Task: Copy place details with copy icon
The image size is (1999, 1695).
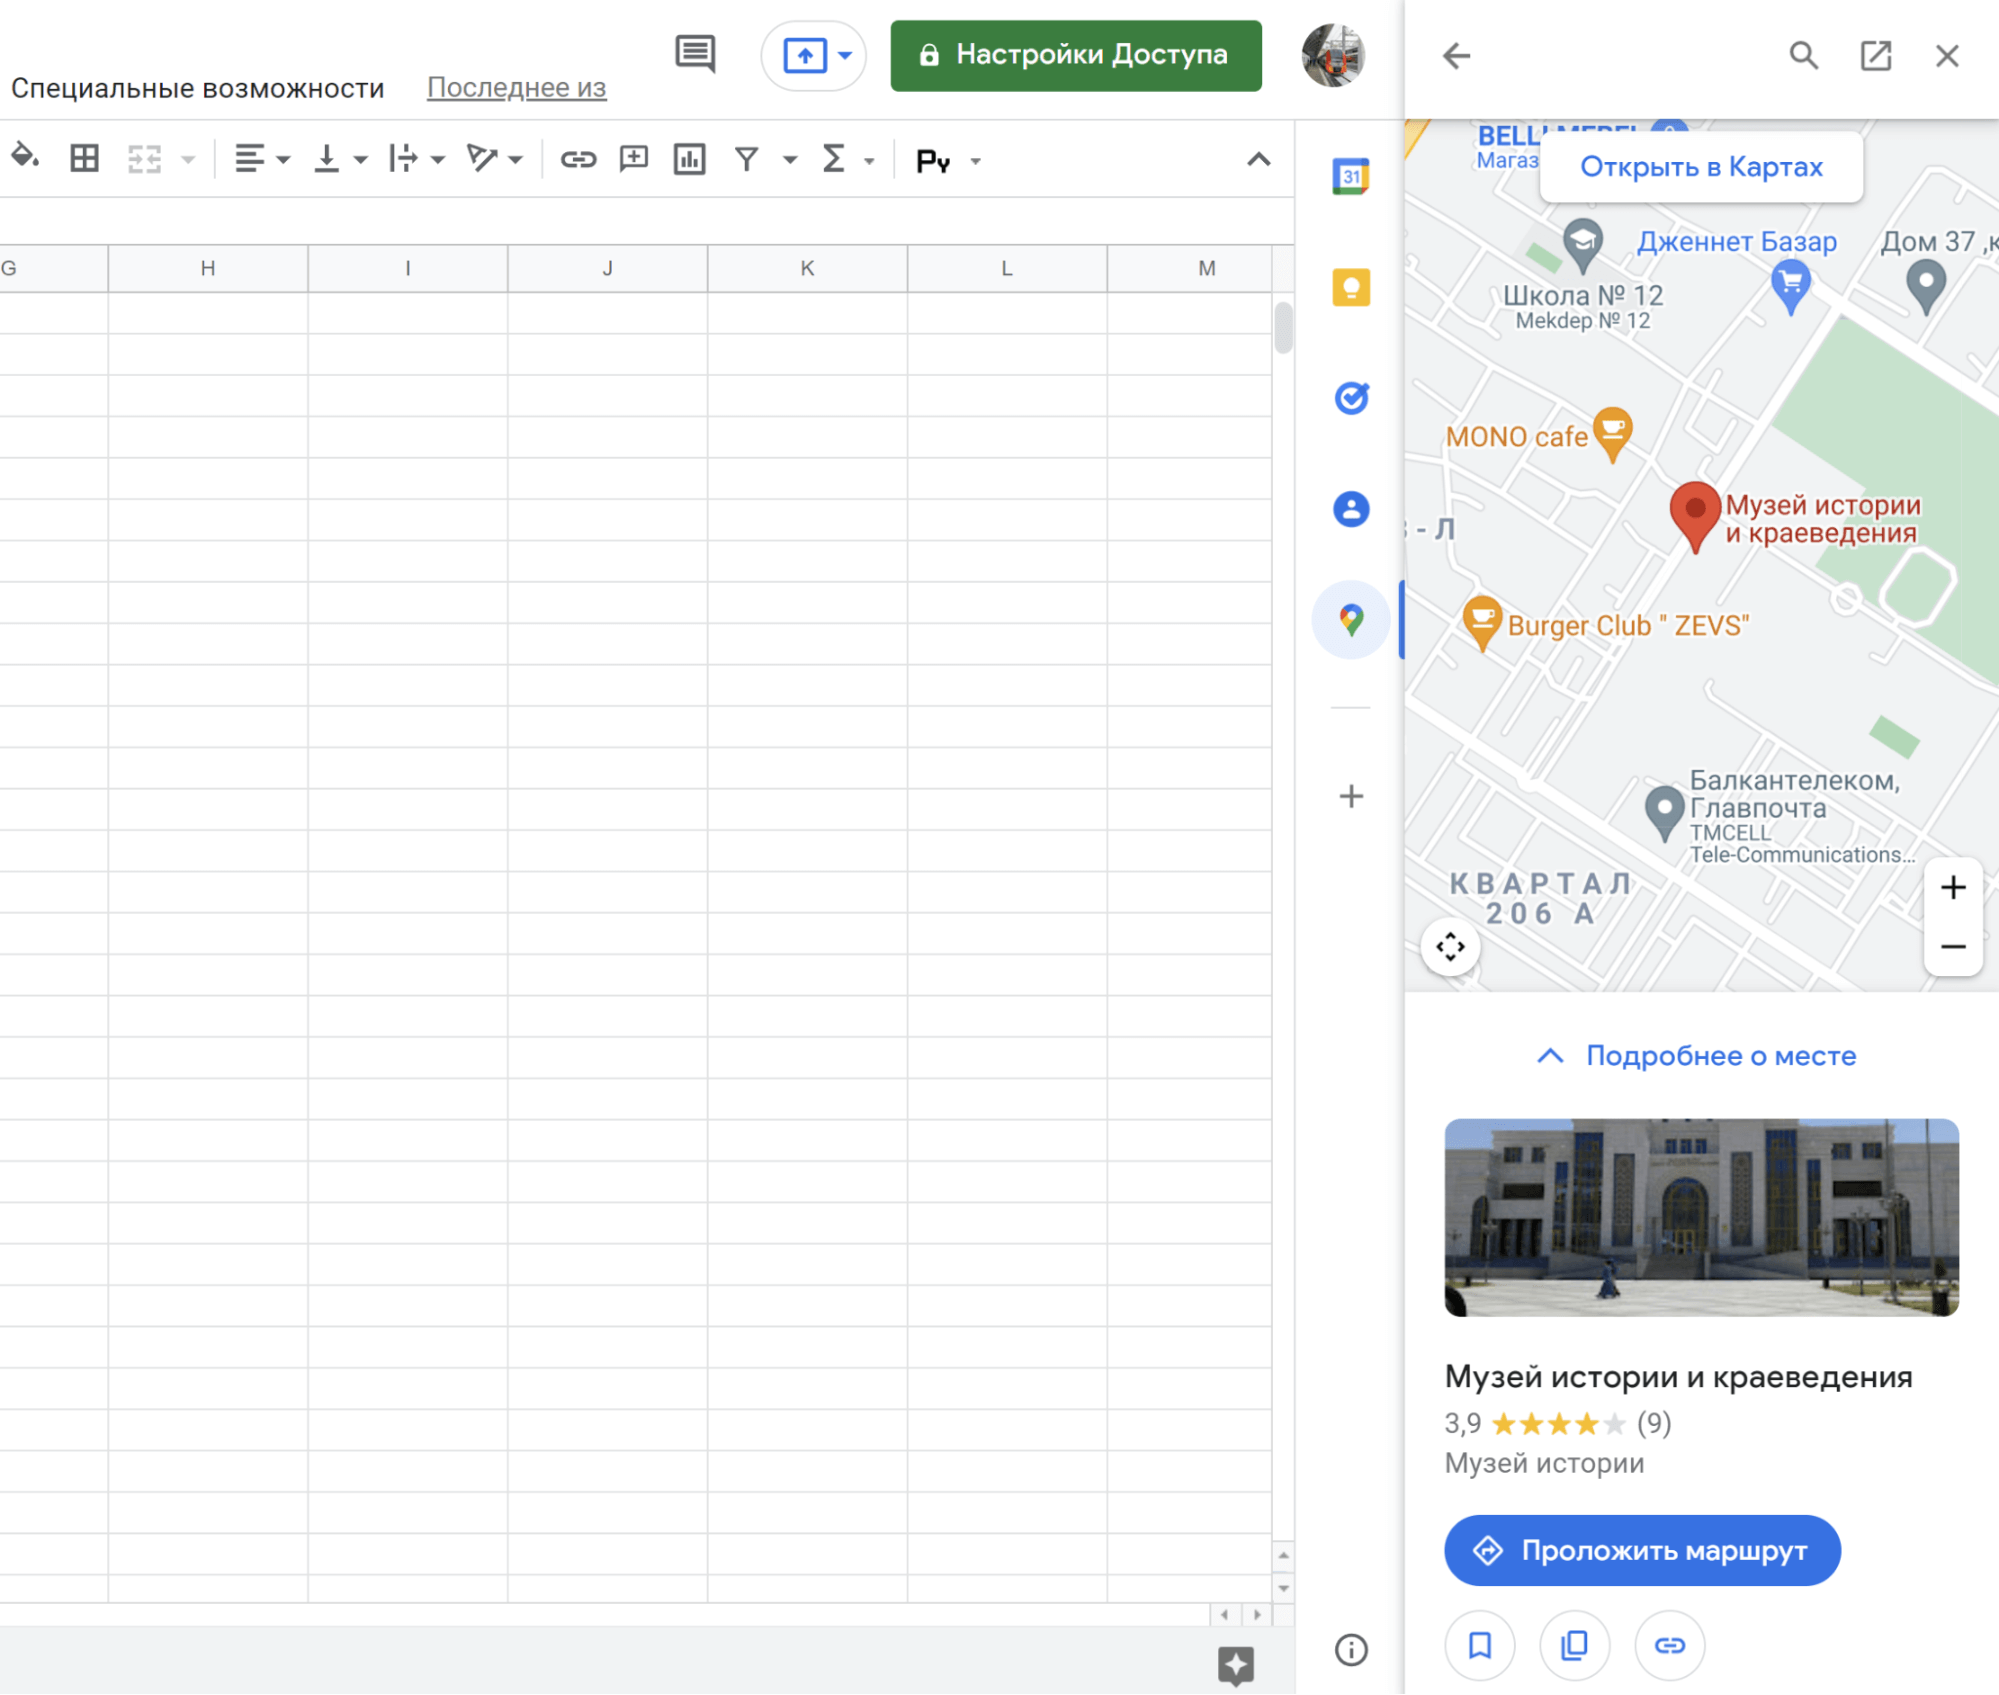Action: coord(1575,1646)
